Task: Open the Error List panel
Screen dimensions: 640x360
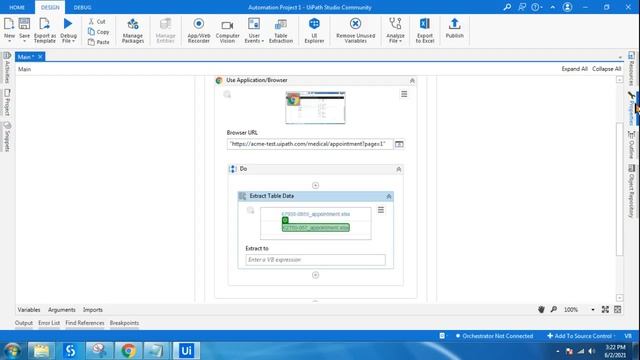Action: coord(49,323)
